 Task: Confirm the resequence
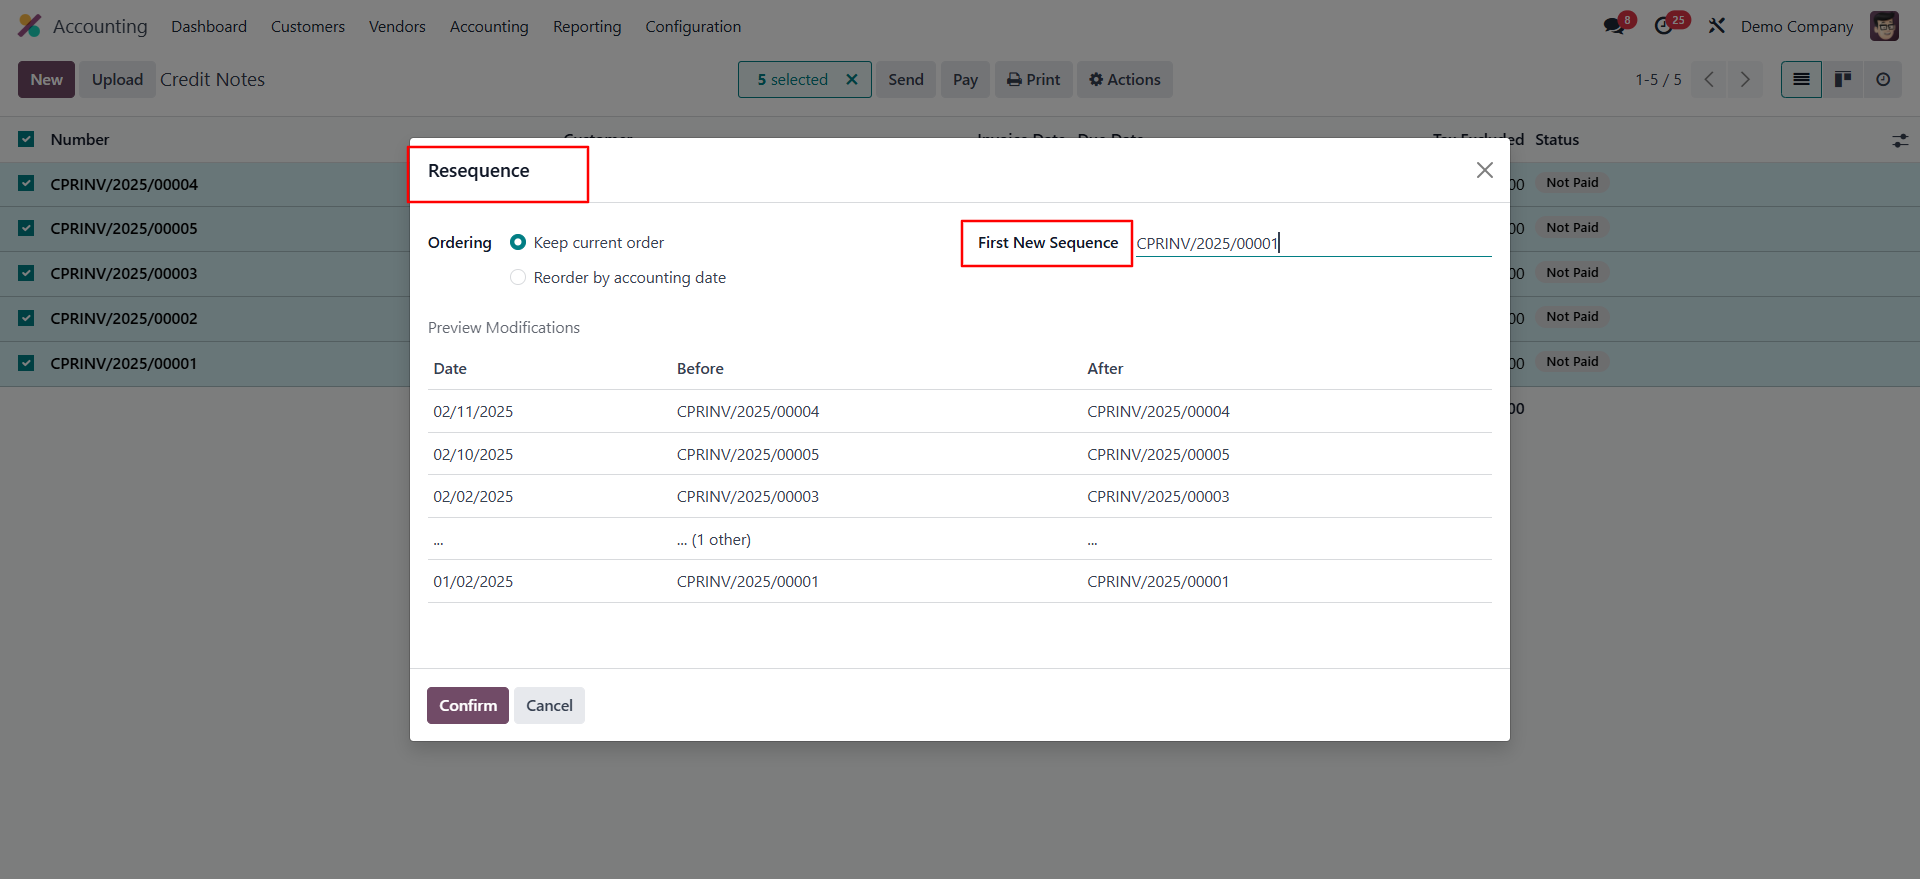(467, 706)
